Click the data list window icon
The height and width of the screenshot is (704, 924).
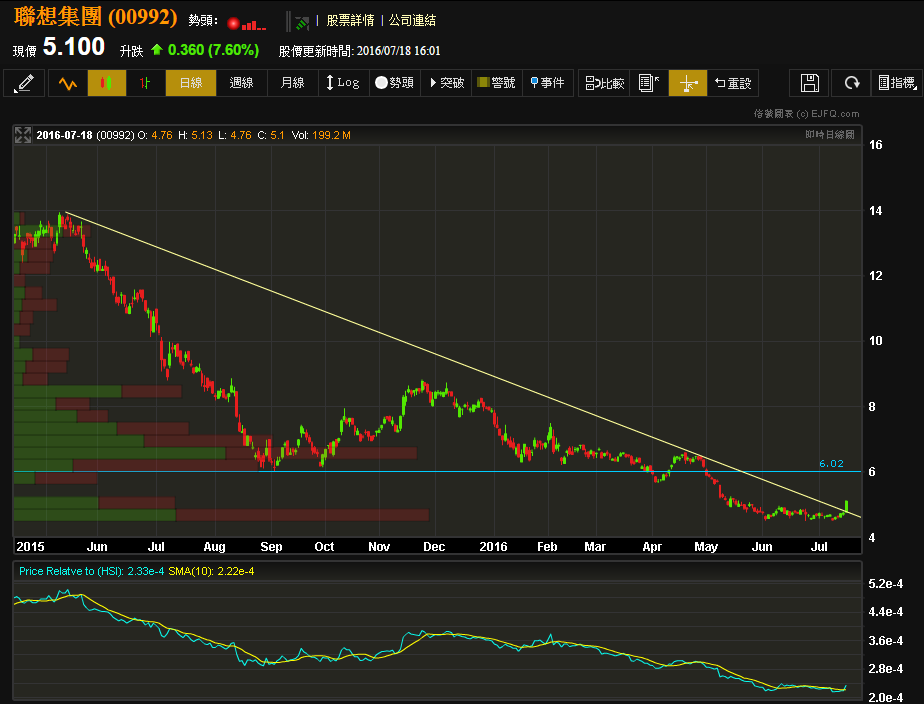[x=649, y=83]
